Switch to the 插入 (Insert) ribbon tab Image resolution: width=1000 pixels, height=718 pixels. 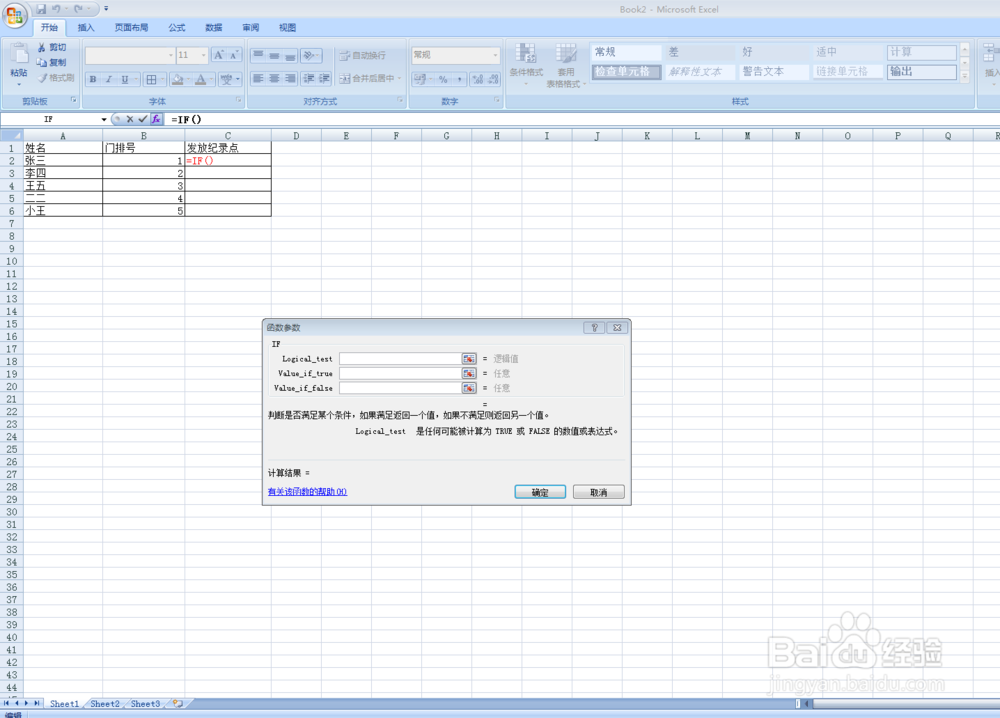[x=85, y=27]
